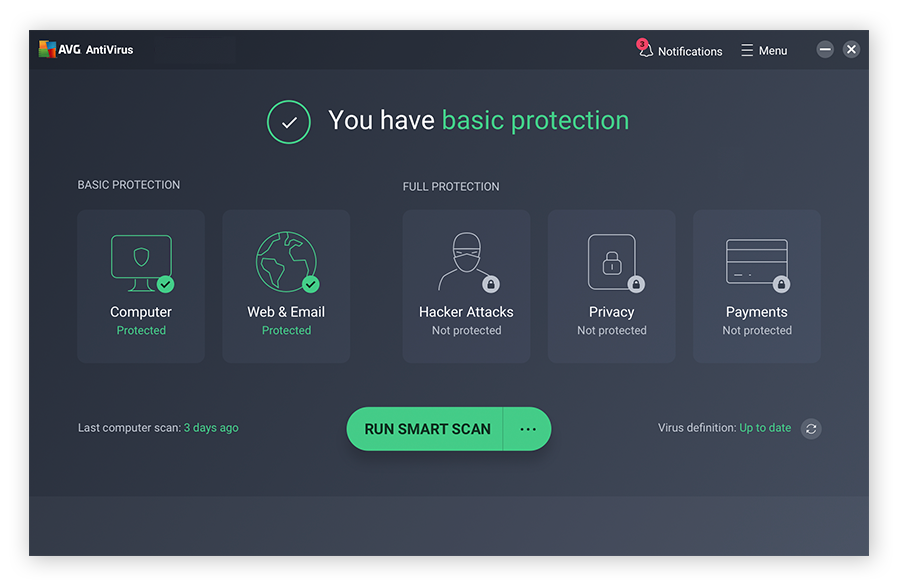Open the Privacy protection tile

point(611,286)
